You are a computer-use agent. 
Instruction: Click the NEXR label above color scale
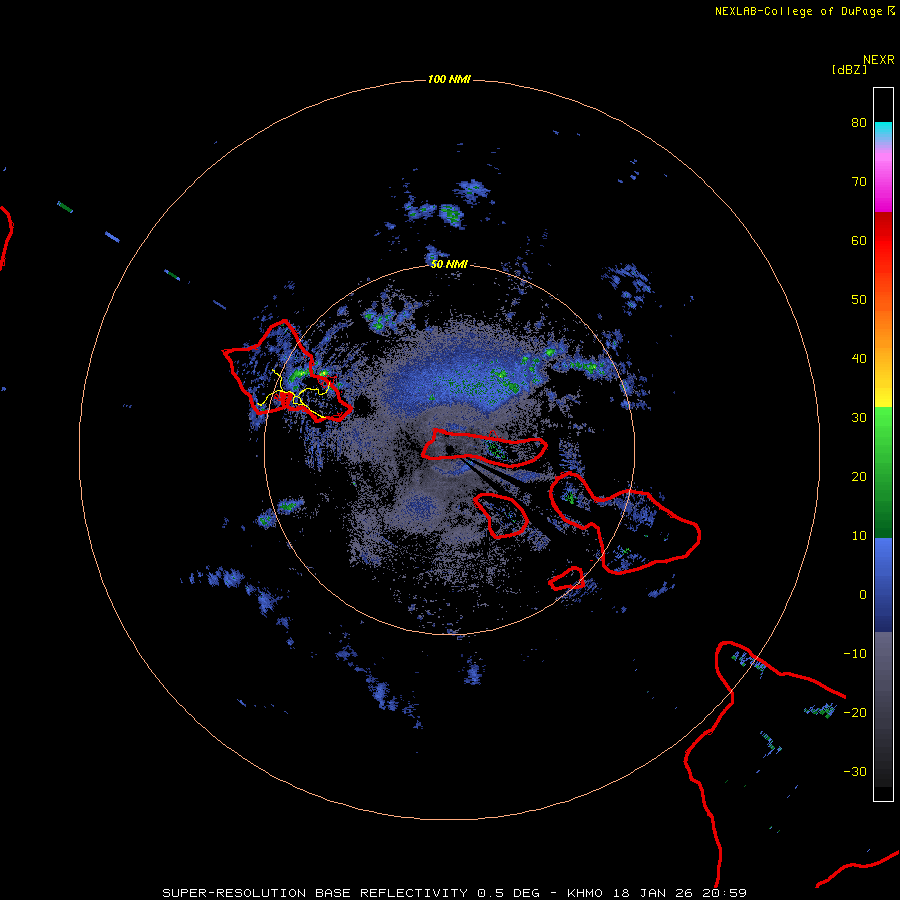878,60
